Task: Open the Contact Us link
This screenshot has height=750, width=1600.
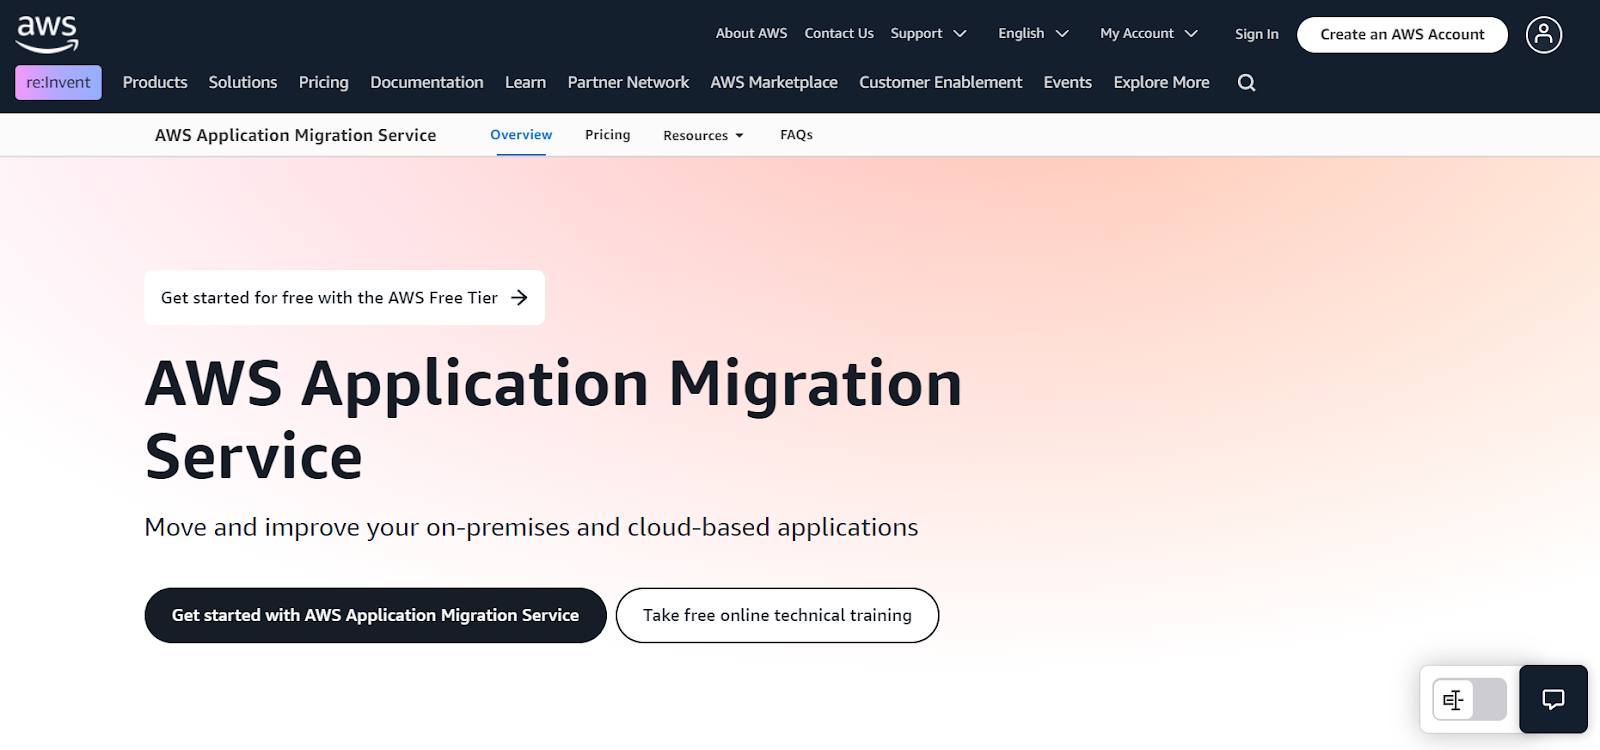Action: (x=839, y=34)
